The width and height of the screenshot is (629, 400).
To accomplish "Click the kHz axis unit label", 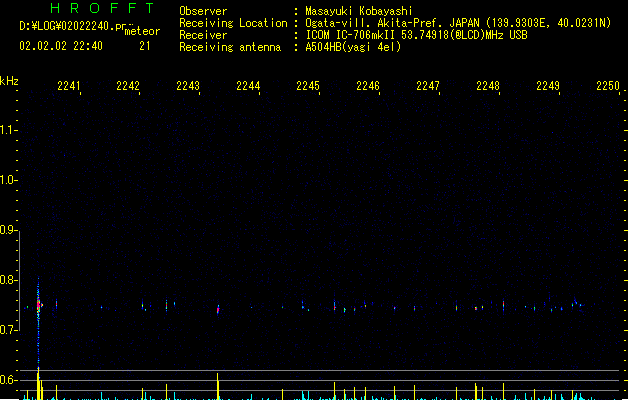I will tap(9, 81).
